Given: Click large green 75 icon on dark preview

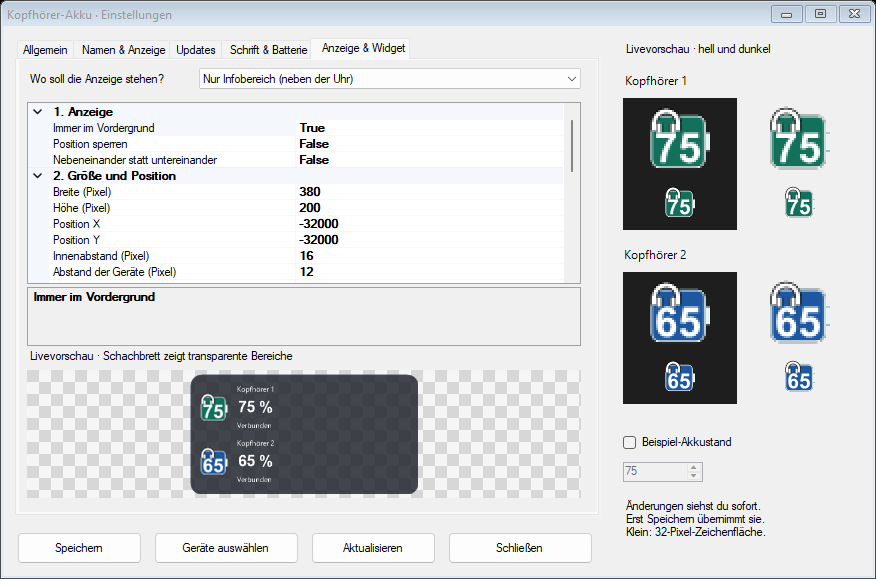Looking at the screenshot, I should [680, 139].
